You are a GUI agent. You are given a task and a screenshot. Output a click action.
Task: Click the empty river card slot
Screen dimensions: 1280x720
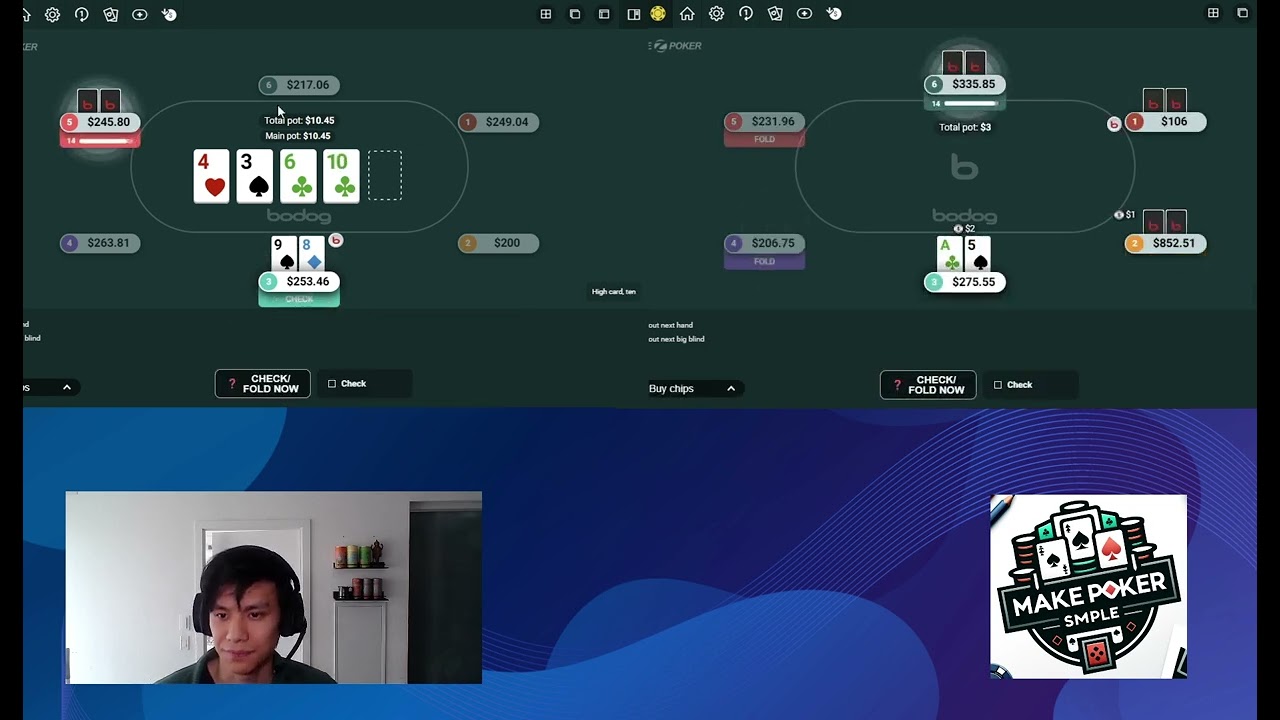coord(385,176)
